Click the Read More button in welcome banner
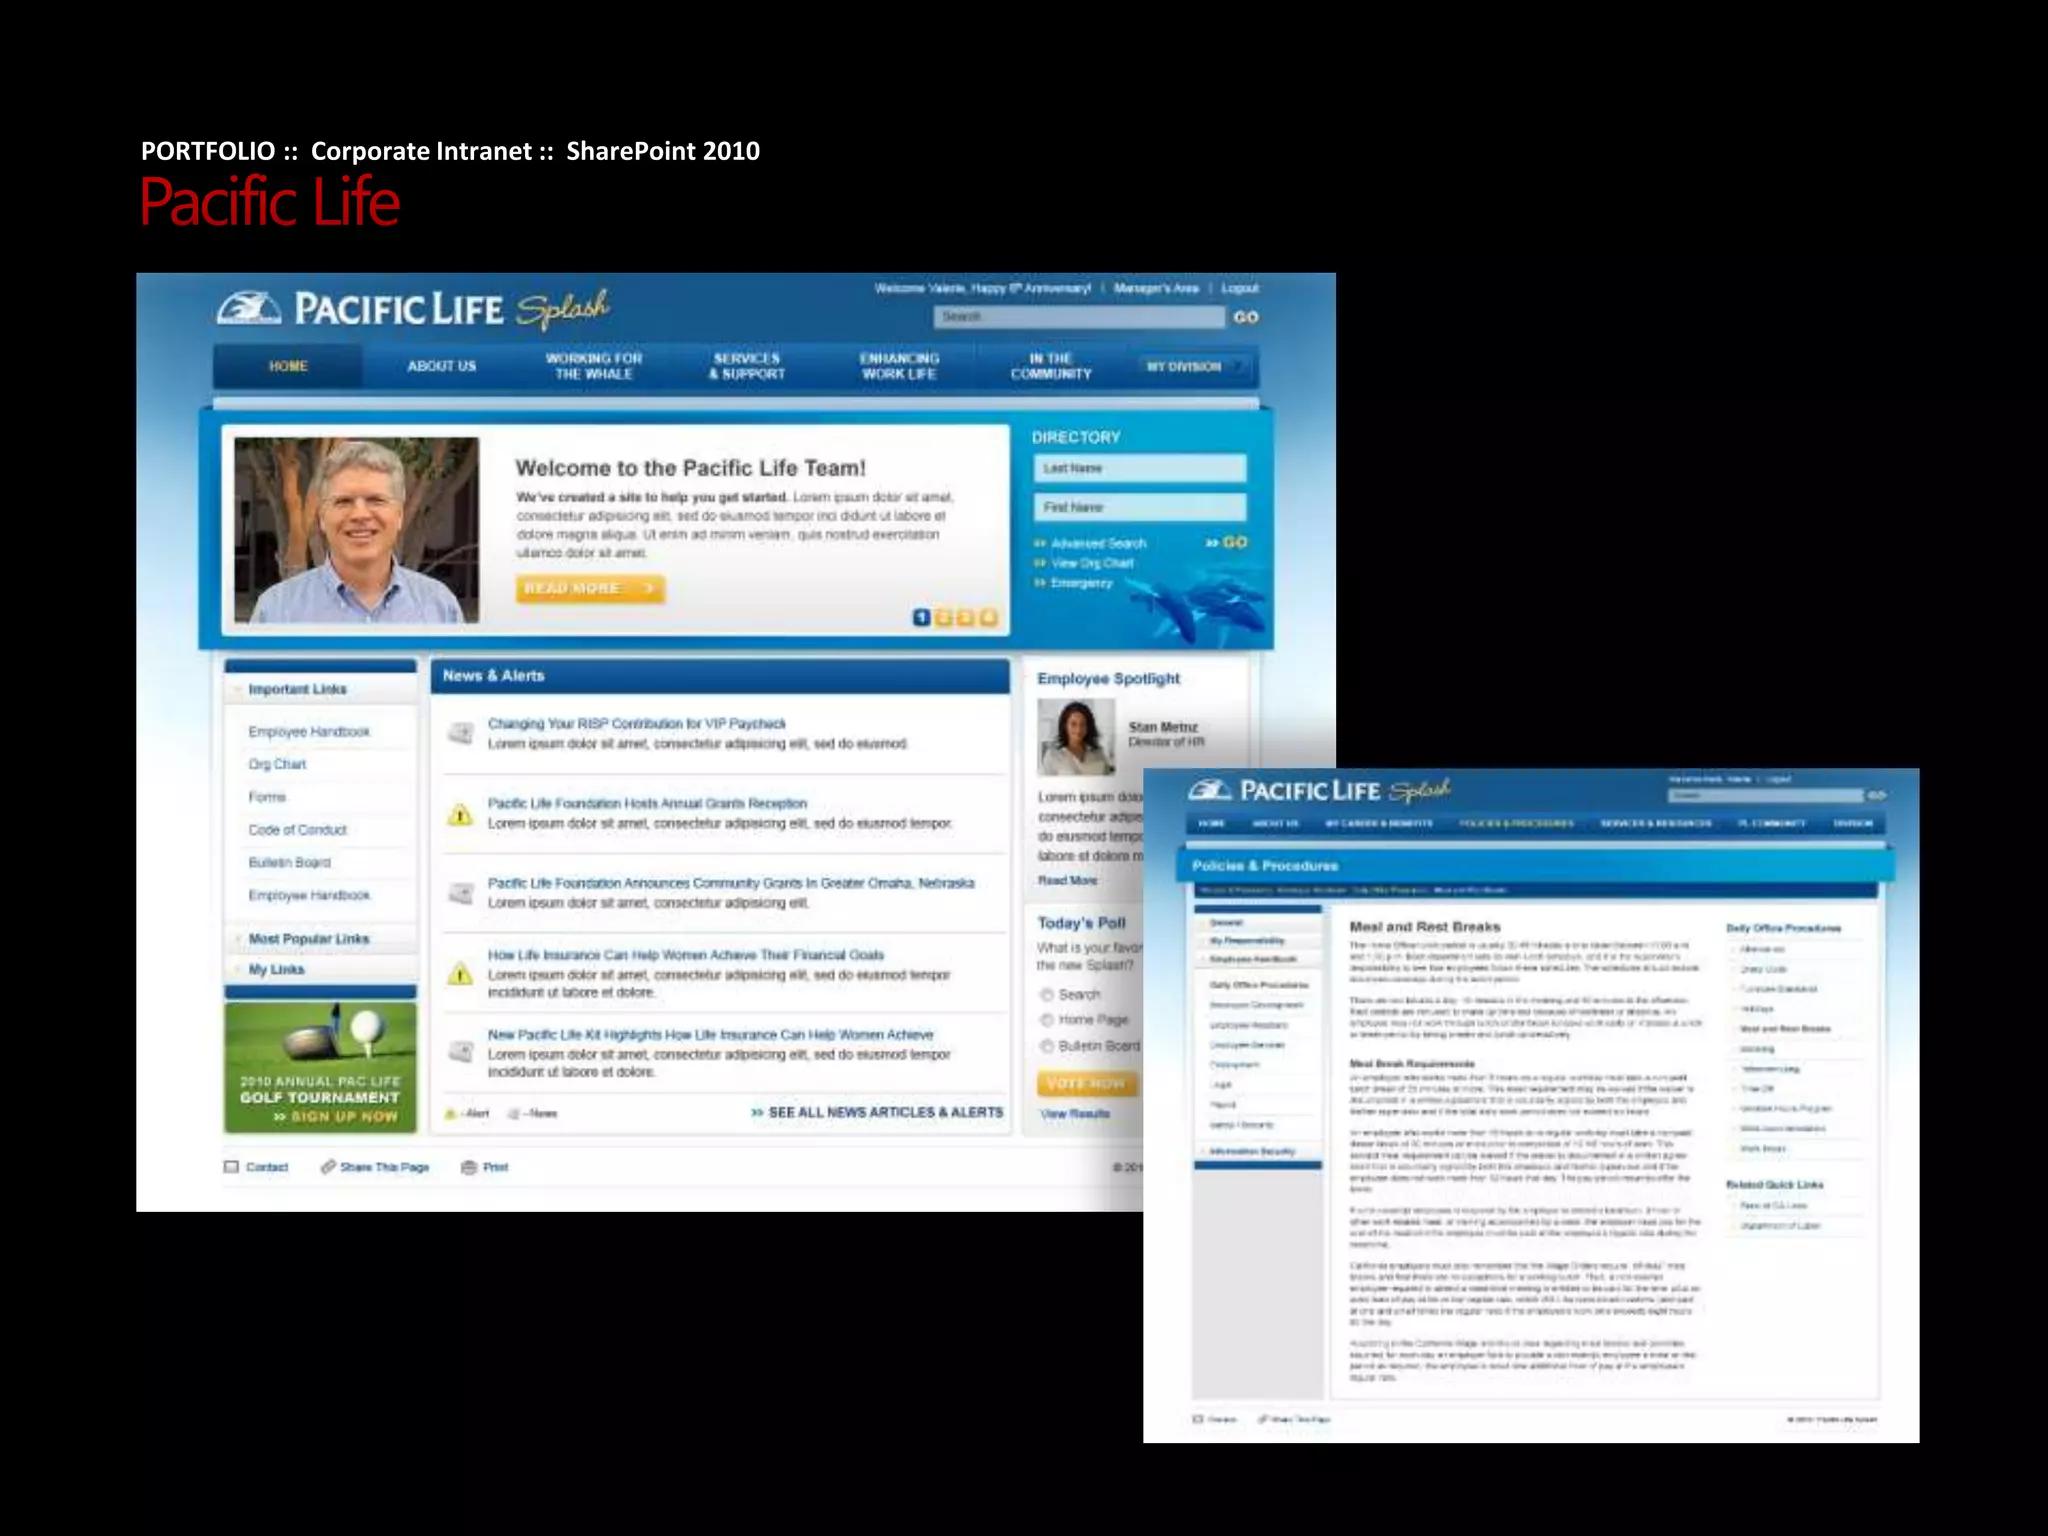The width and height of the screenshot is (2048, 1536). 590,588
